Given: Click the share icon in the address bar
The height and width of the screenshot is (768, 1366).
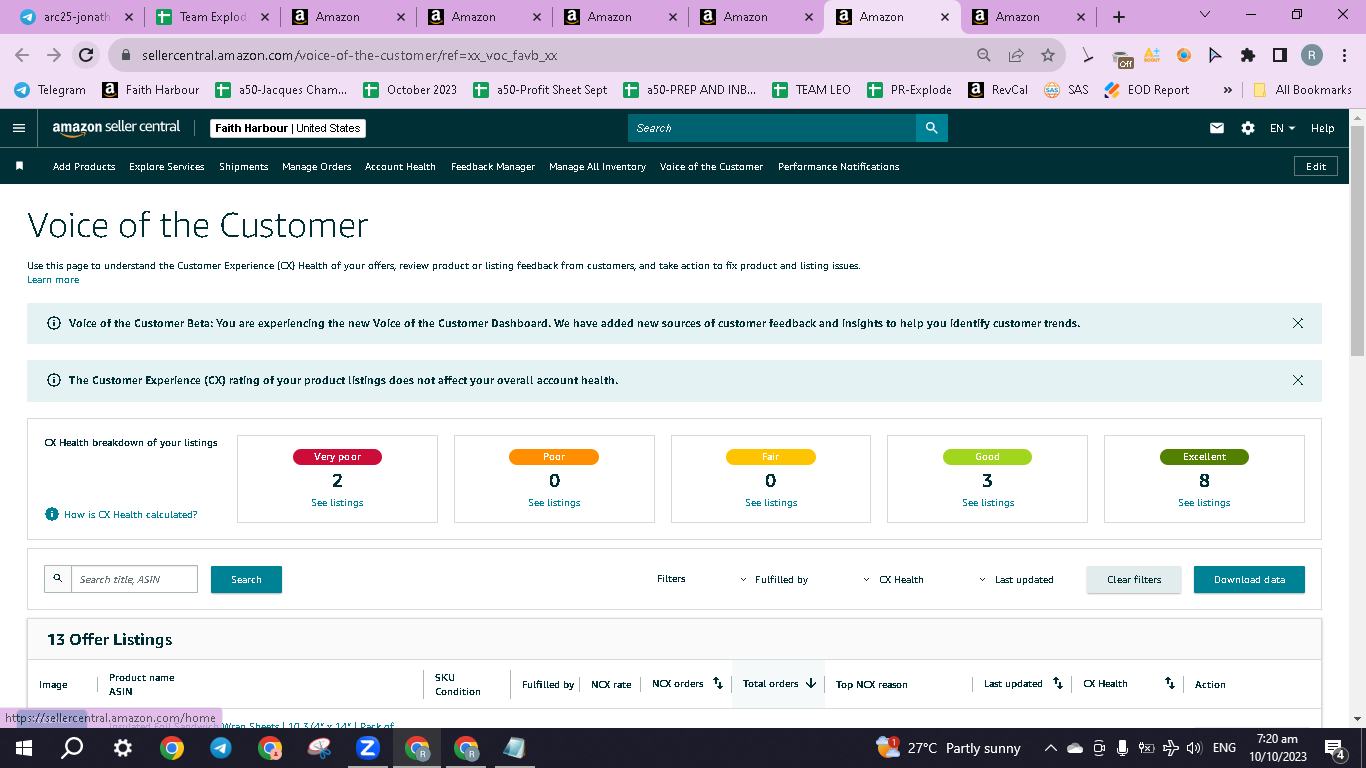Looking at the screenshot, I should click(1016, 56).
